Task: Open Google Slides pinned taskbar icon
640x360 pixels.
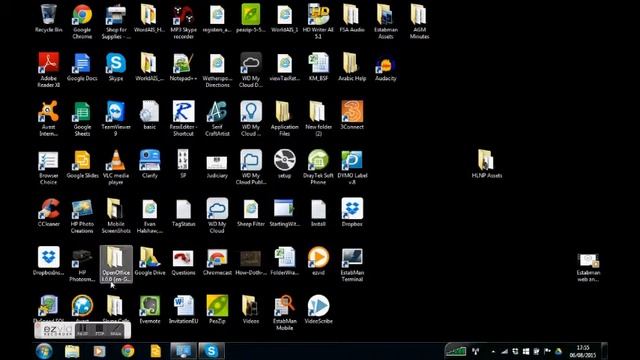Action: [x=156, y=351]
